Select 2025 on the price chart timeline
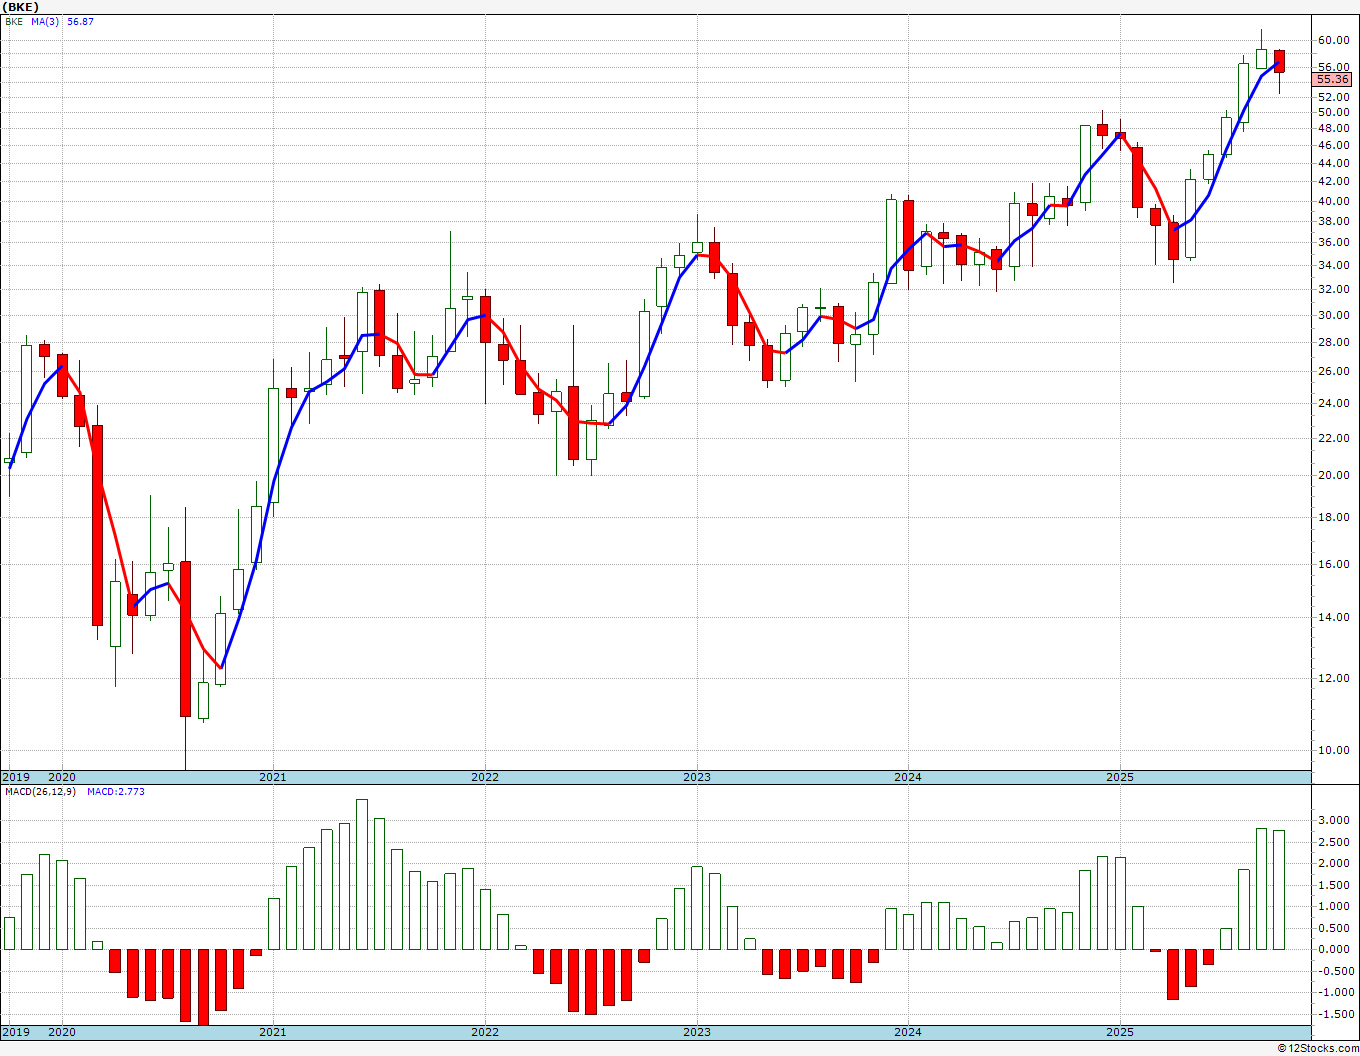 [x=1120, y=777]
